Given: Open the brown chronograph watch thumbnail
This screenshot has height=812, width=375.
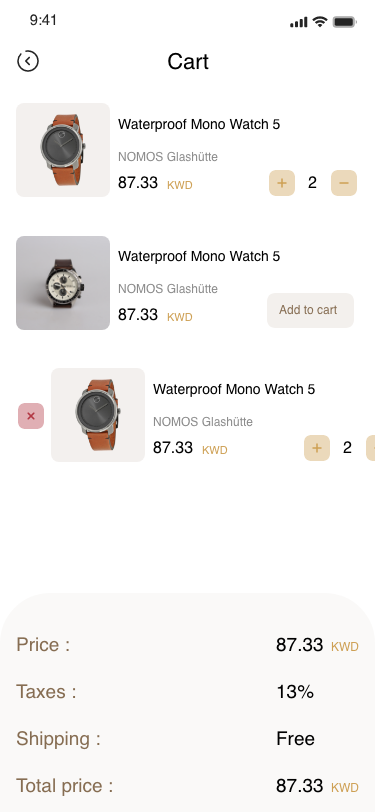Looking at the screenshot, I should click(x=63, y=283).
